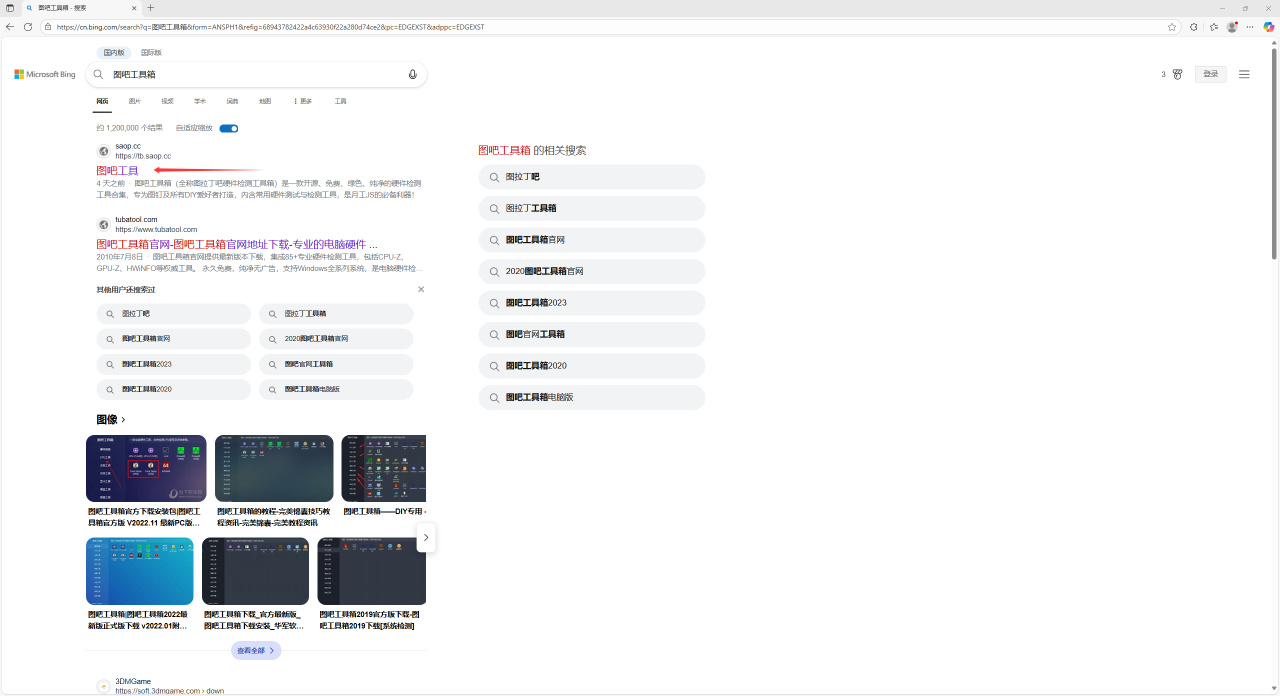
Task: Select related search 图吧工具箱电脑版 in right column
Action: pyautogui.click(x=592, y=397)
